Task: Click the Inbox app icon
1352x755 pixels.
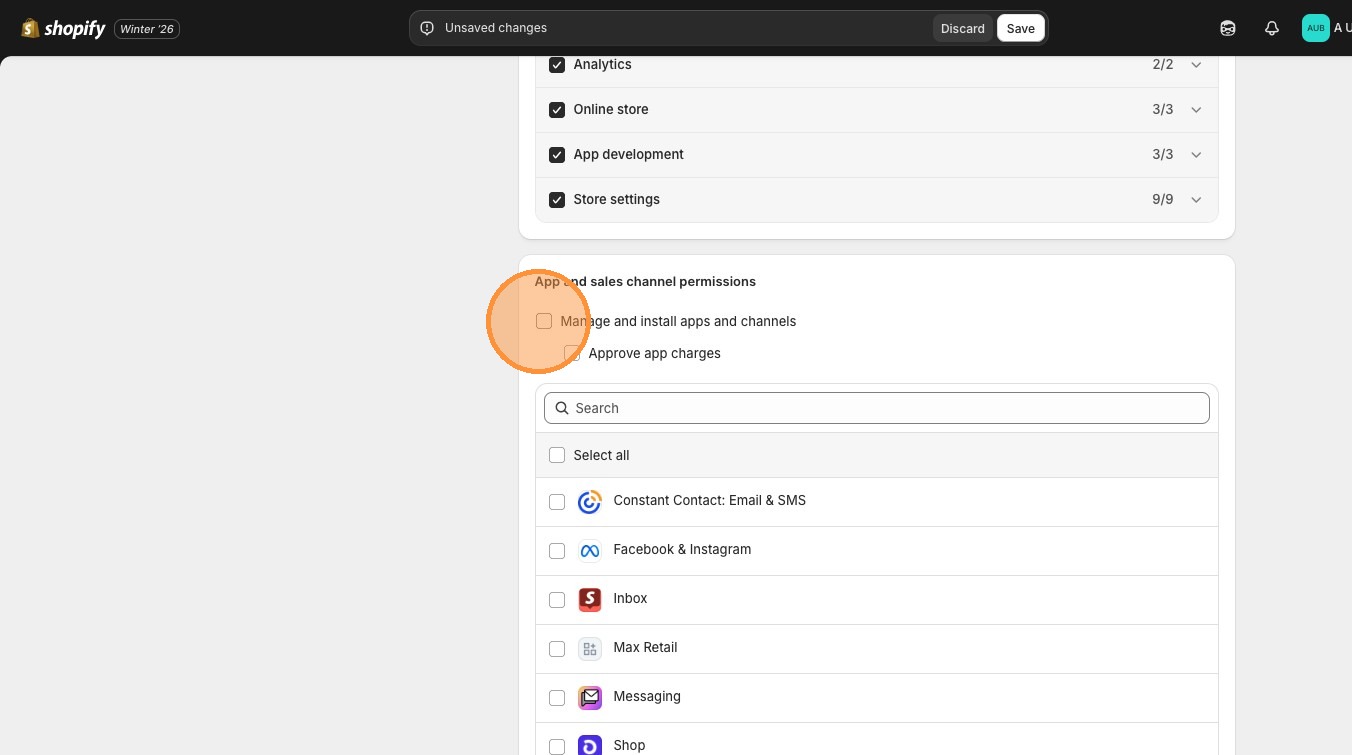Action: 590,599
